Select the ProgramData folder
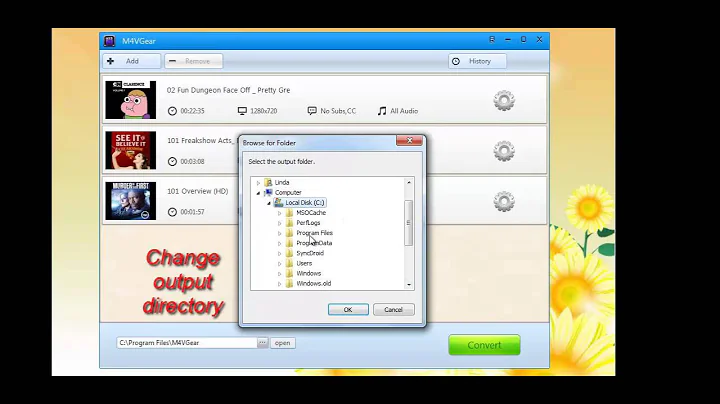The image size is (720, 404). pyautogui.click(x=314, y=243)
